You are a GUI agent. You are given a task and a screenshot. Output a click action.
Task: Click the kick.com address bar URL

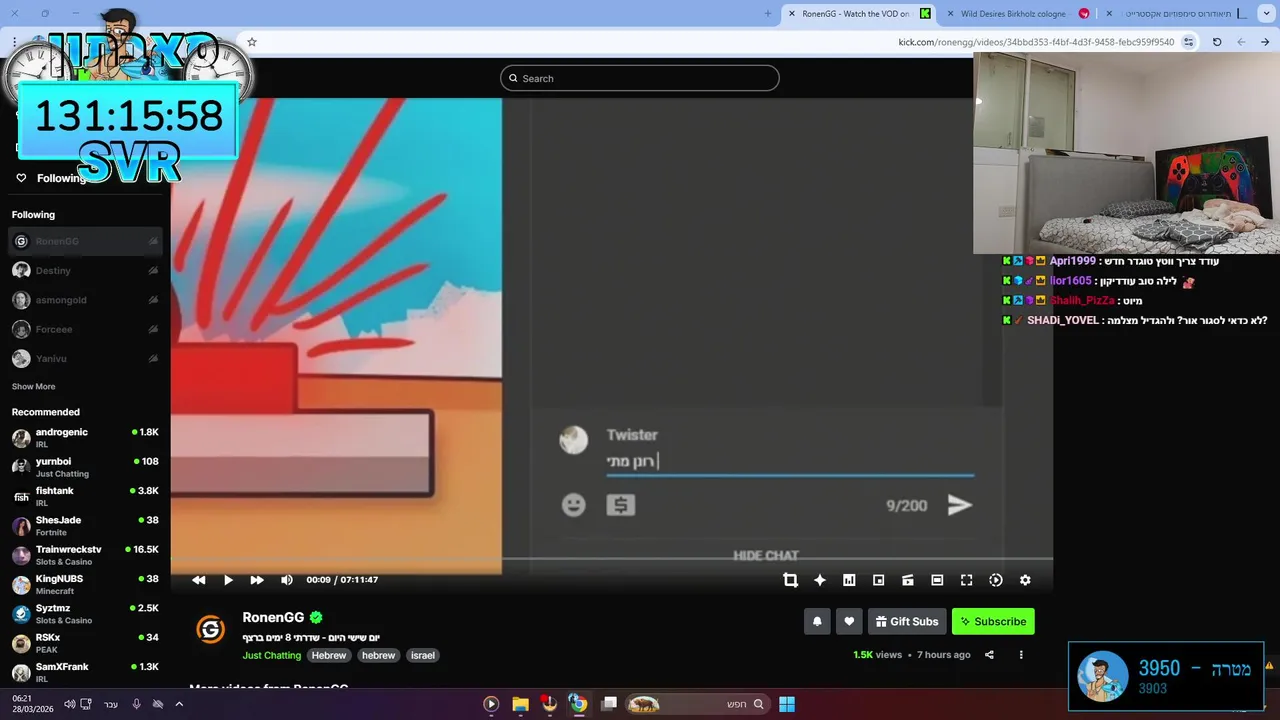[1036, 42]
